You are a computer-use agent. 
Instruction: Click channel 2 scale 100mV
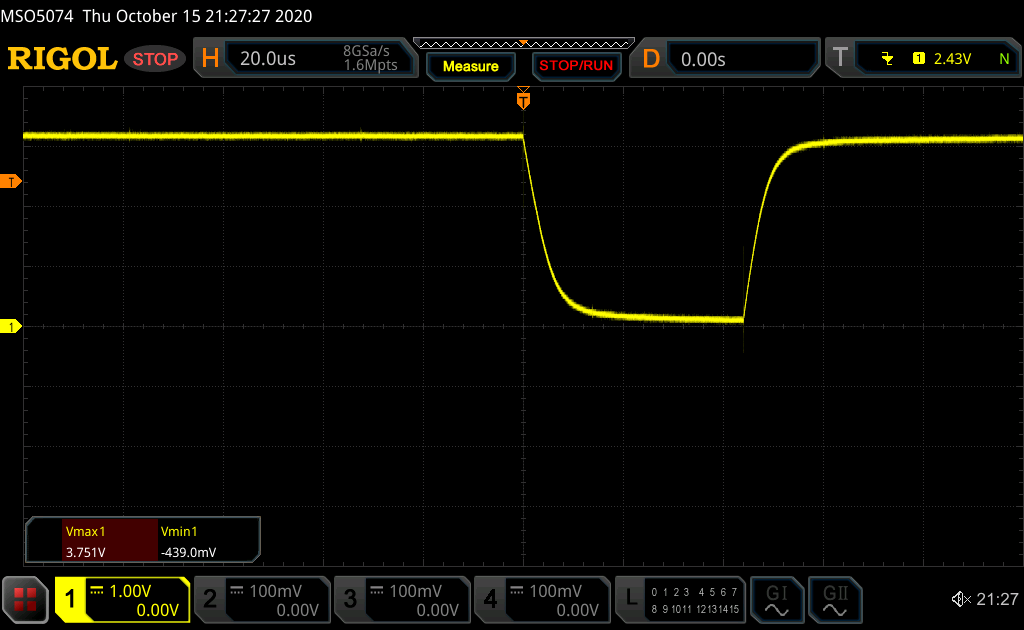coord(275,591)
